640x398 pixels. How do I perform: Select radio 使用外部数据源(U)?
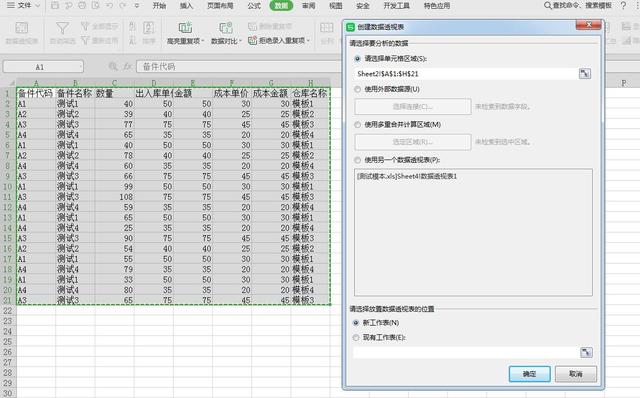(358, 89)
